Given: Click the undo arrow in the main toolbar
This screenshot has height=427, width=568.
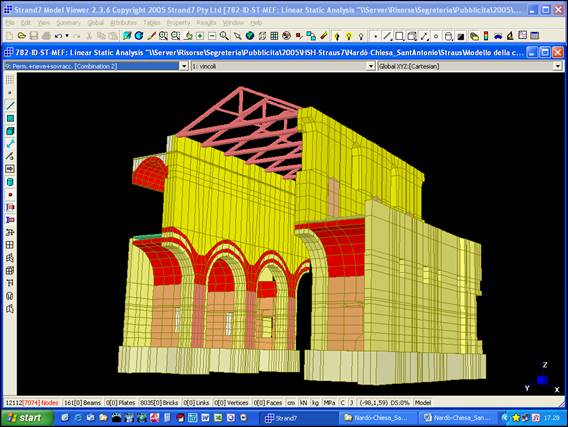Looking at the screenshot, I should pyautogui.click(x=58, y=36).
